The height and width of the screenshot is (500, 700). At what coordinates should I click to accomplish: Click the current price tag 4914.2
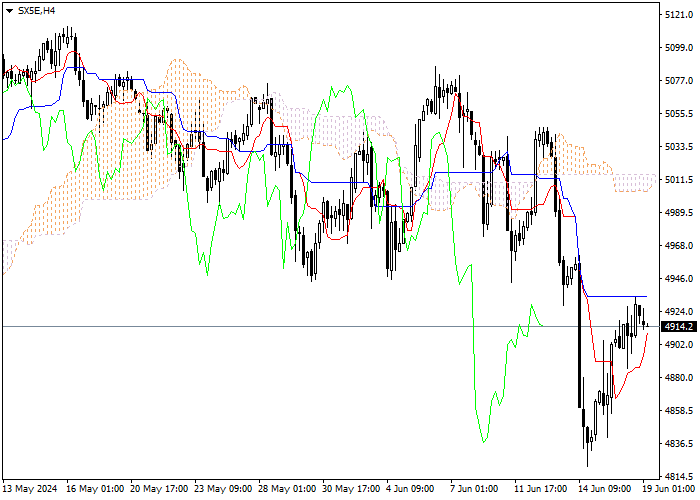[x=678, y=327]
